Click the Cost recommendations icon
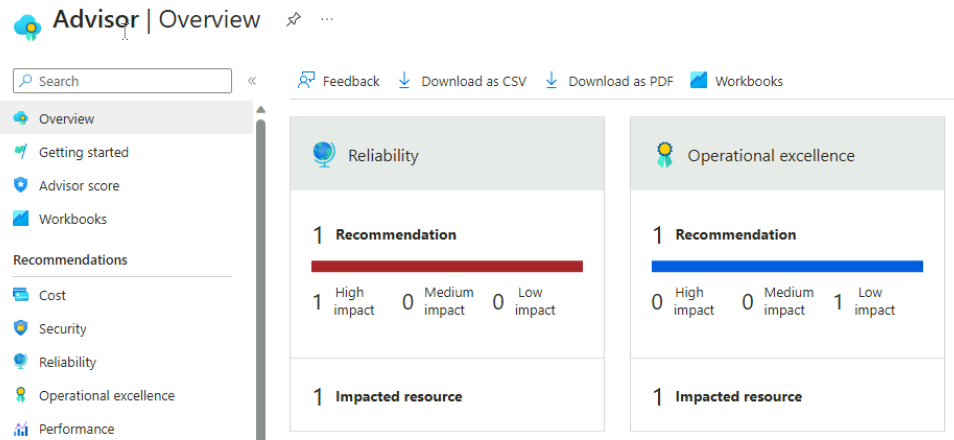This screenshot has width=954, height=440. coord(20,296)
